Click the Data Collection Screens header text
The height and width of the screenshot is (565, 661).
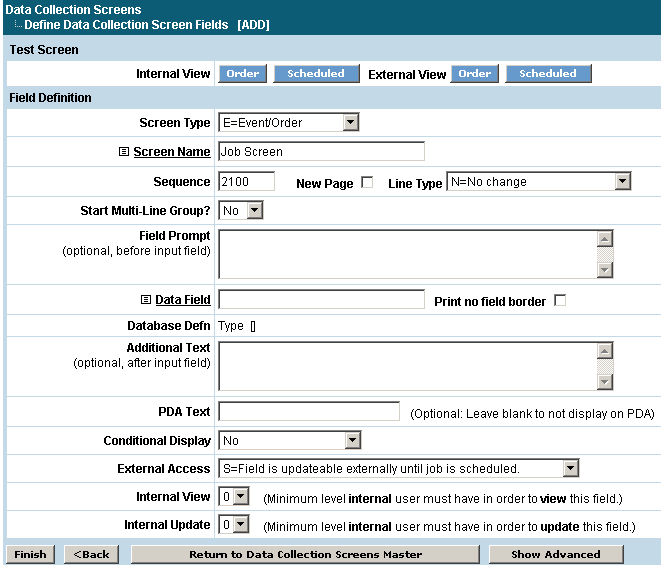[x=73, y=9]
